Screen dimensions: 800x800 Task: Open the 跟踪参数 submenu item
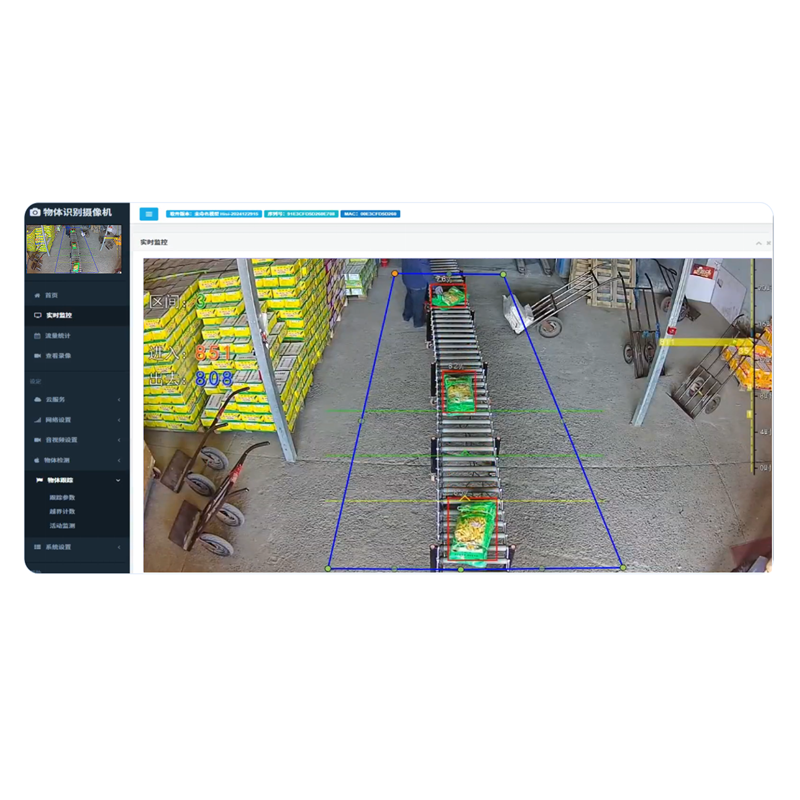click(62, 497)
